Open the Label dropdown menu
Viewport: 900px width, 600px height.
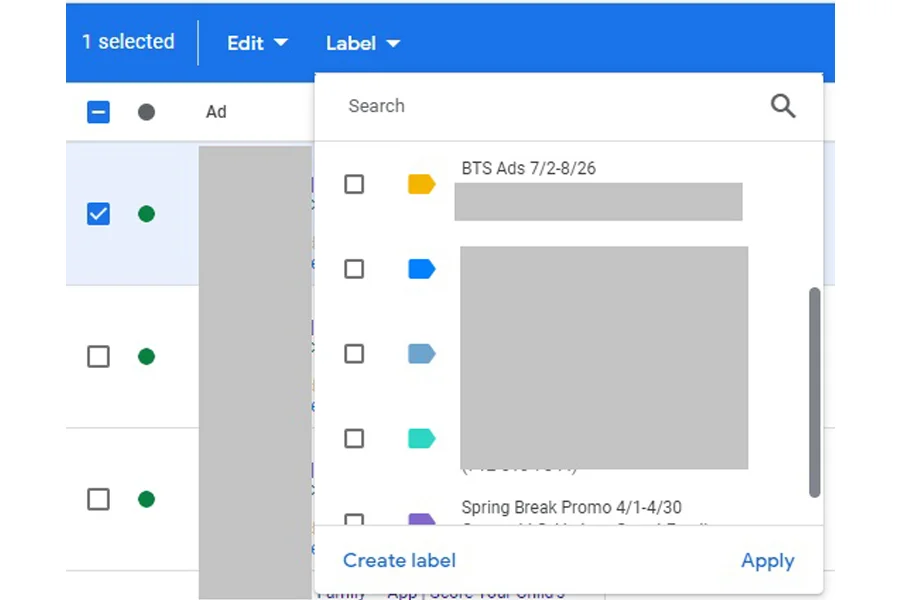pyautogui.click(x=363, y=43)
